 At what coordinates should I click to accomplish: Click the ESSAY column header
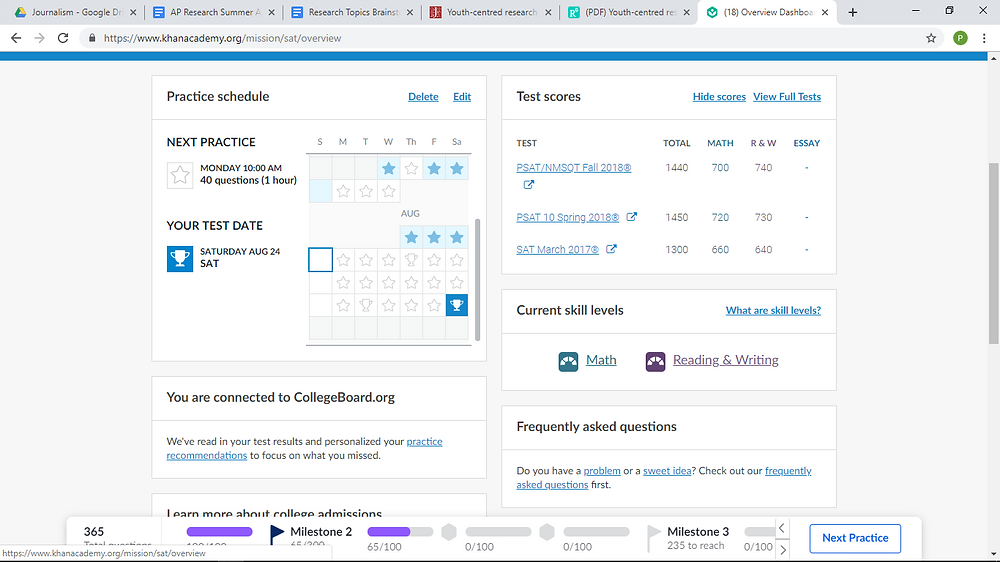806,143
